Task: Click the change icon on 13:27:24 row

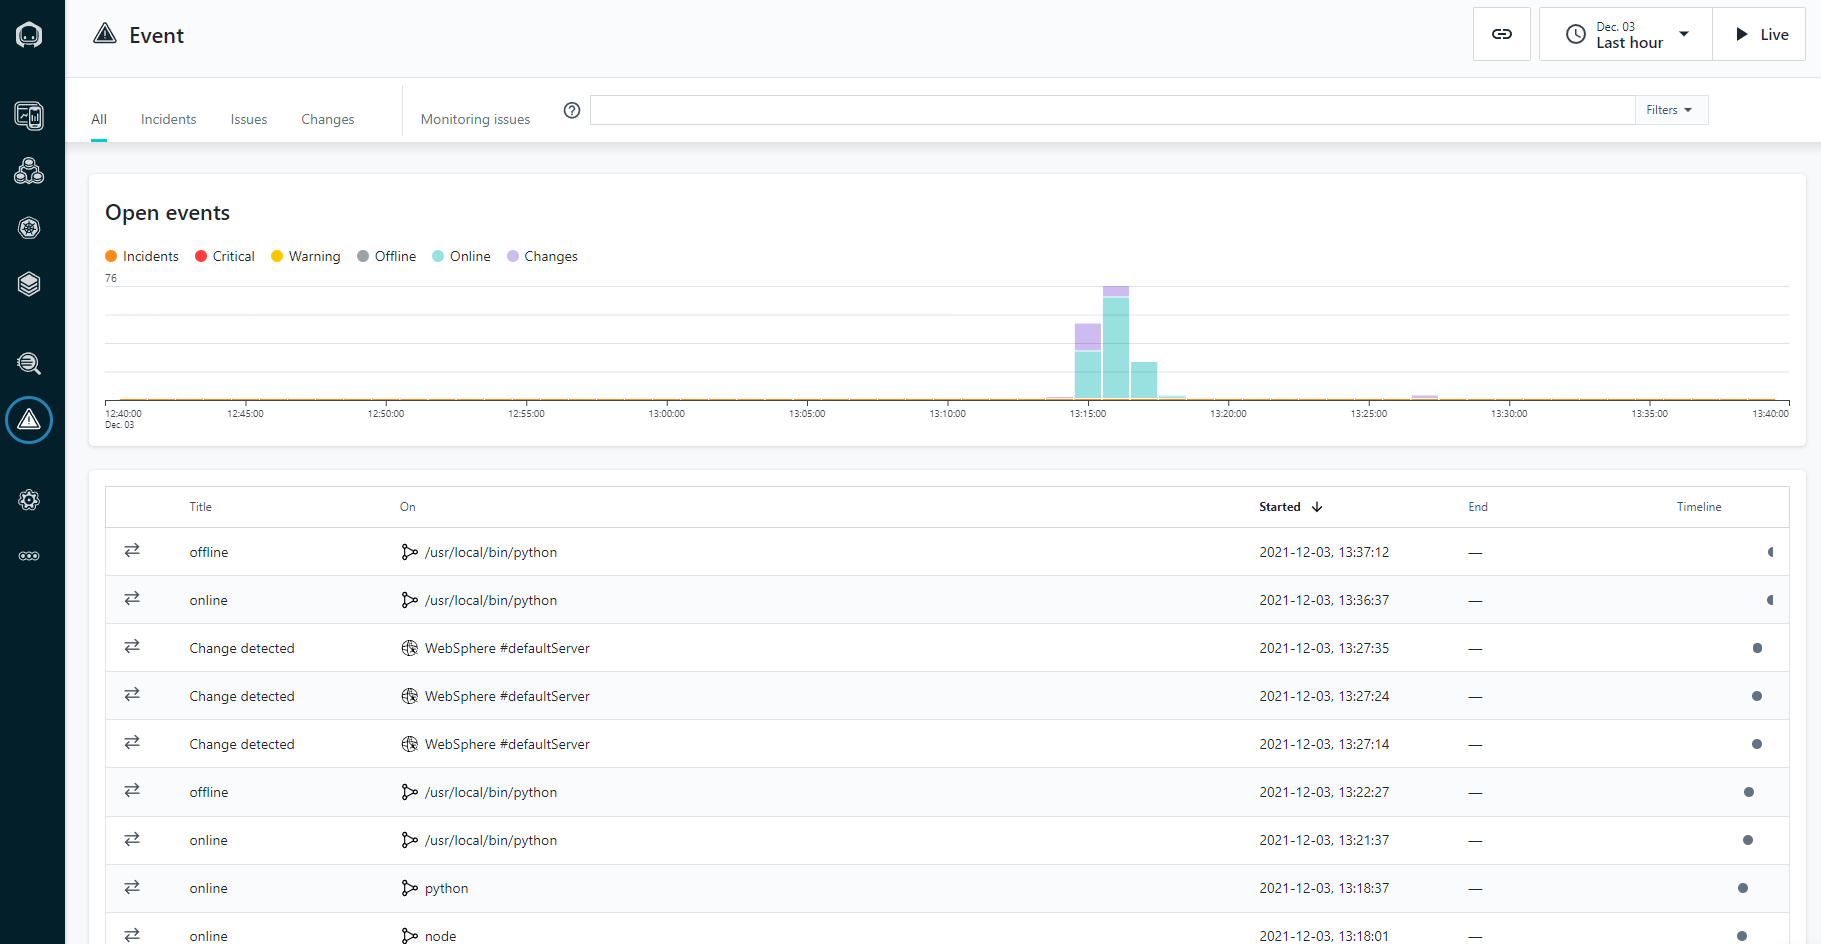Action: click(132, 695)
